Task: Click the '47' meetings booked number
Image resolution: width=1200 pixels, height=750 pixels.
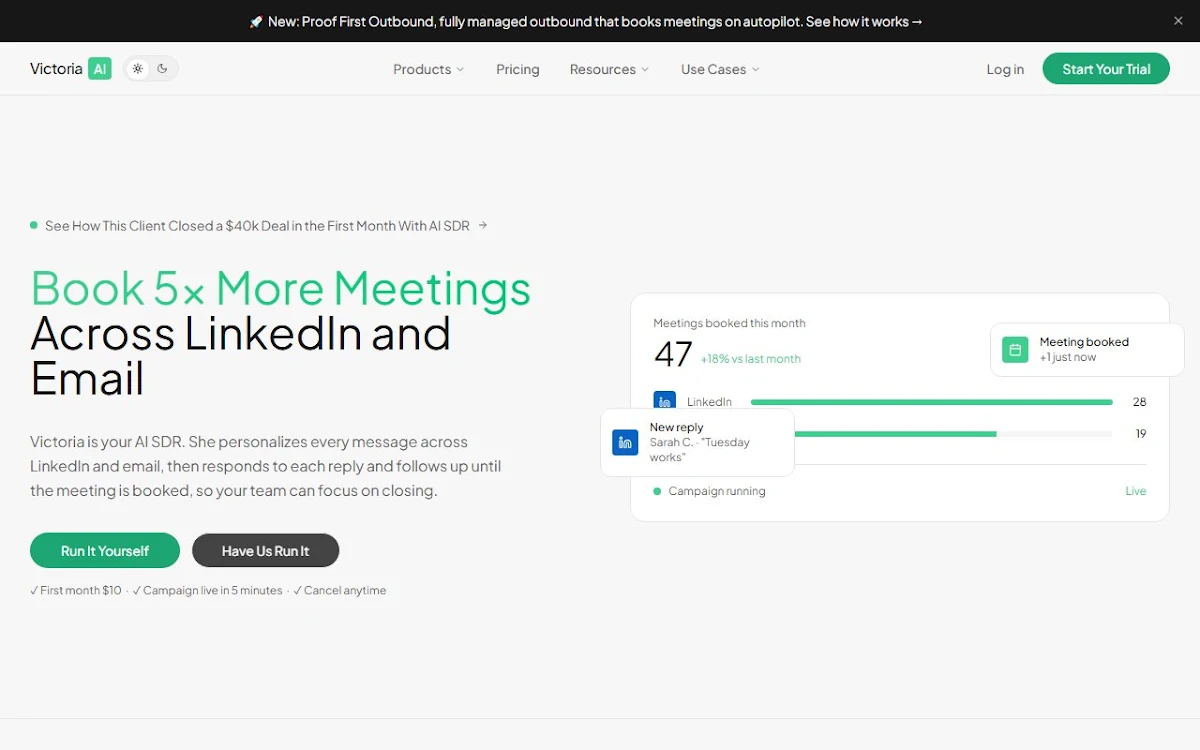Action: click(x=673, y=354)
